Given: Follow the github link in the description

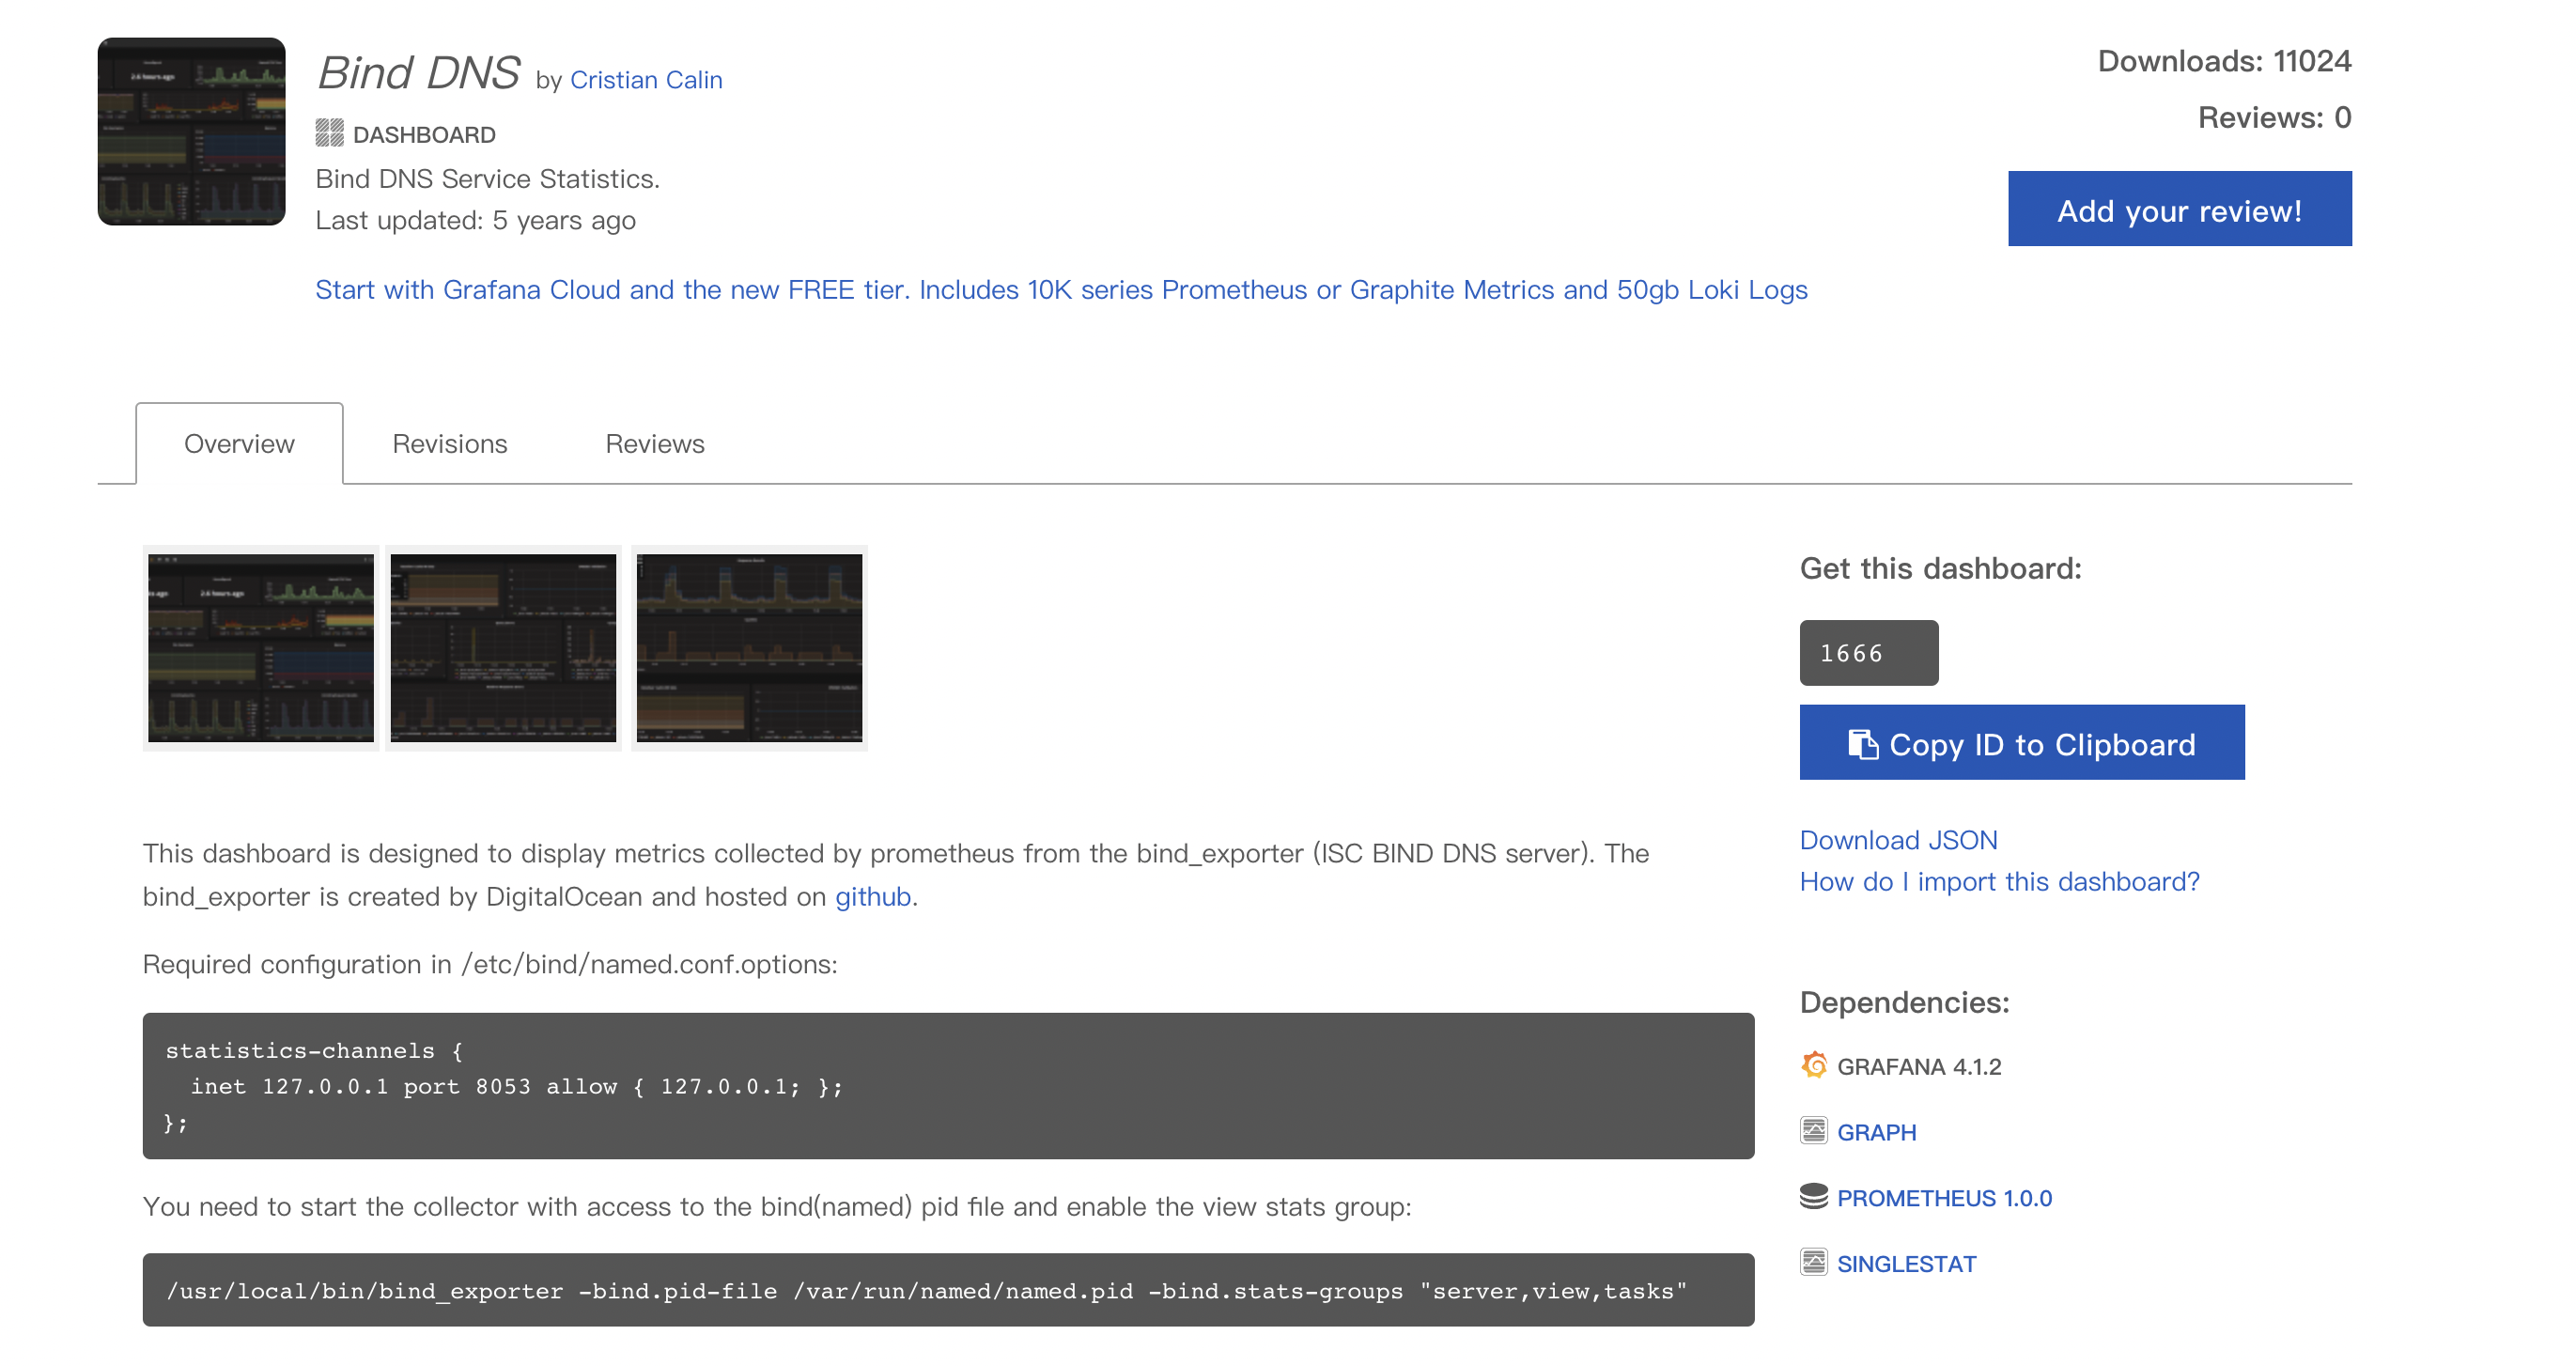Looking at the screenshot, I should click(x=872, y=896).
